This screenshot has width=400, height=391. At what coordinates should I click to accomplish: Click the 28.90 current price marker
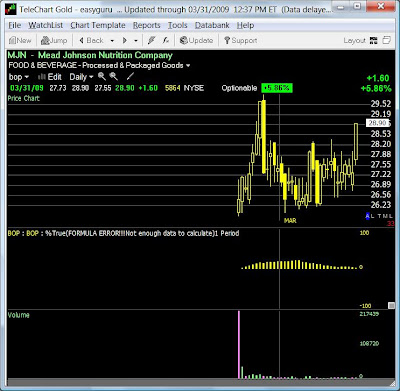pos(377,123)
